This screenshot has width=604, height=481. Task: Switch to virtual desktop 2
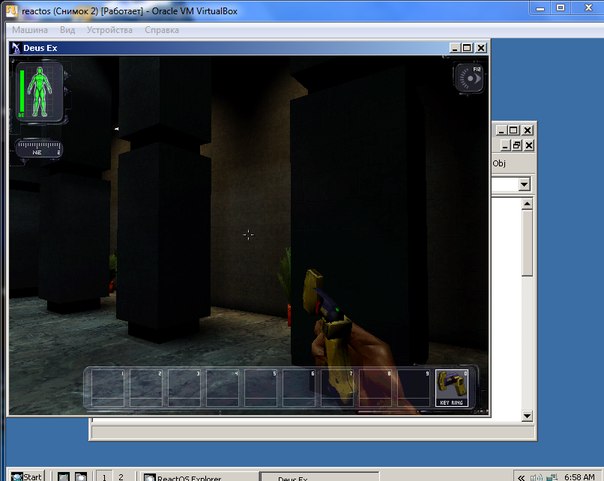coord(121,477)
